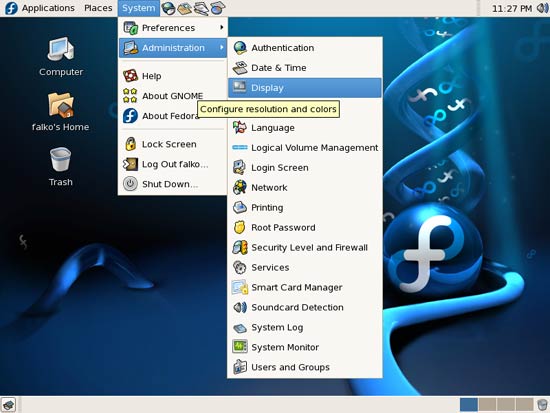This screenshot has height=413, width=550.
Task: Launch web browser from top panel
Action: pyautogui.click(x=168, y=8)
